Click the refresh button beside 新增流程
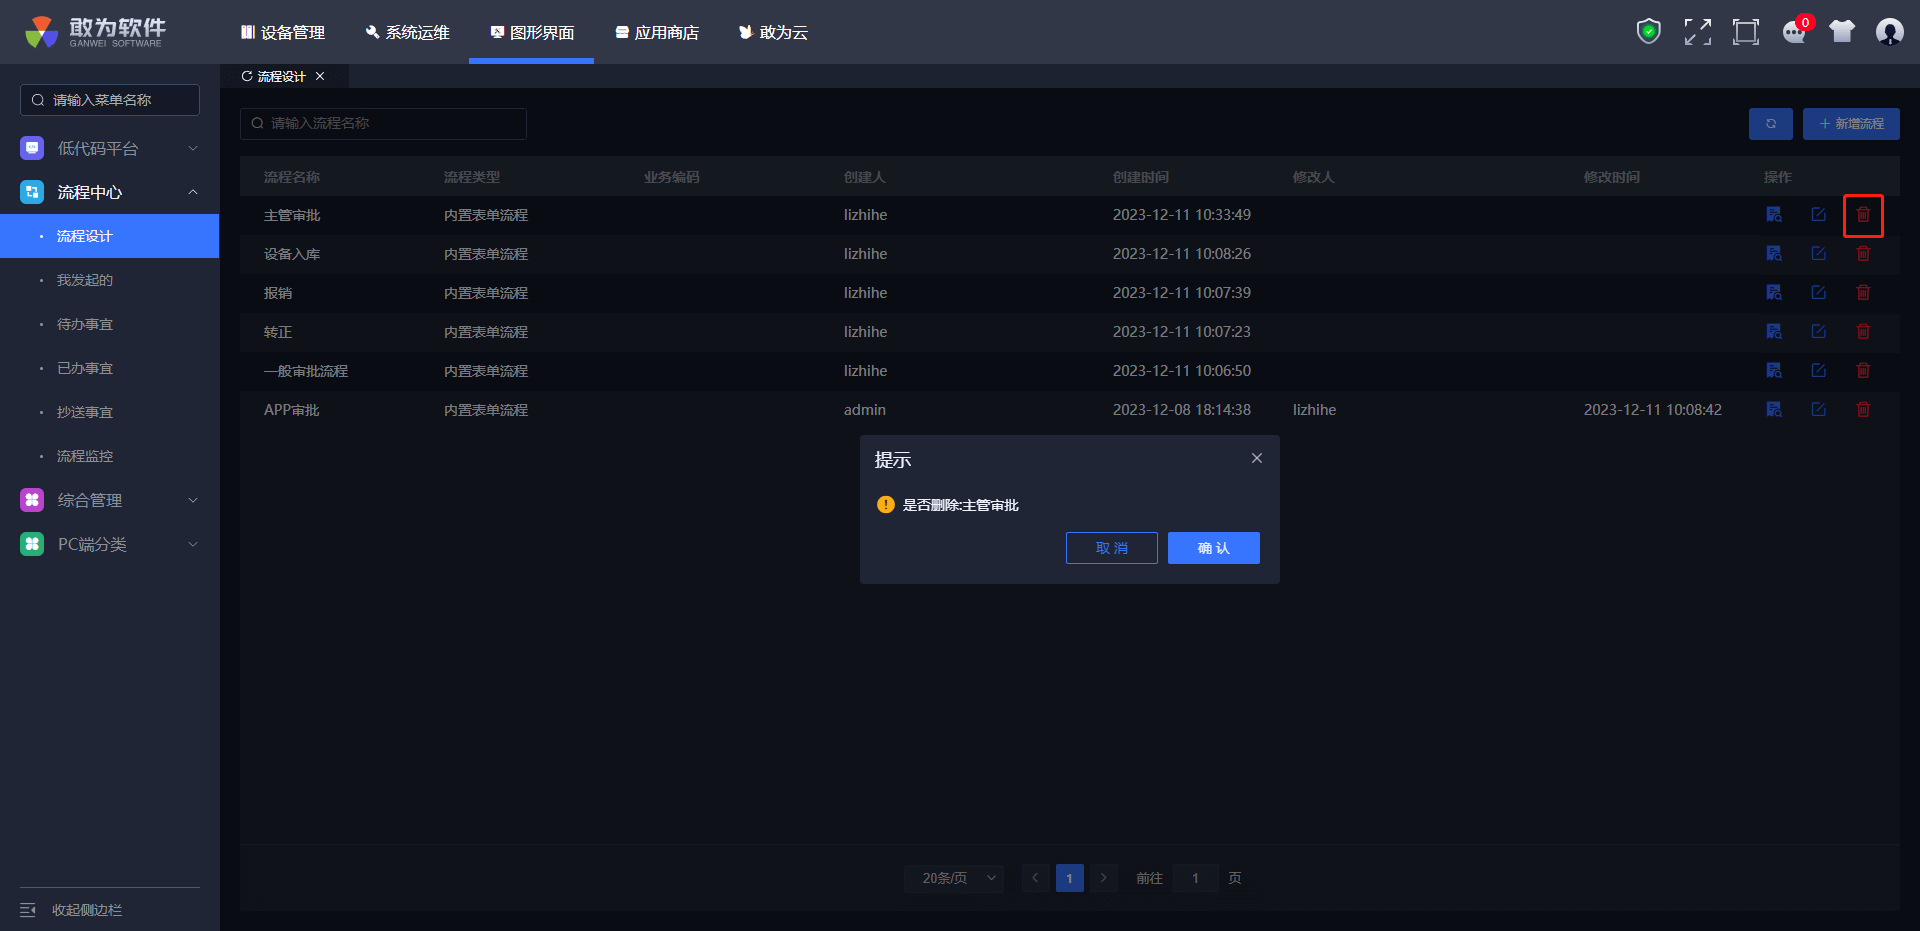 pos(1770,124)
